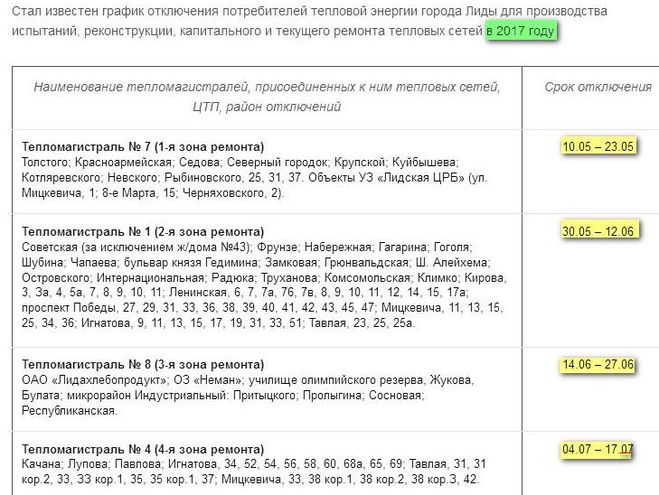Click heading "Тепломагистраль № 7 (1-я зона ремонта)"
Image resolution: width=659 pixels, height=495 pixels.
pos(142,147)
